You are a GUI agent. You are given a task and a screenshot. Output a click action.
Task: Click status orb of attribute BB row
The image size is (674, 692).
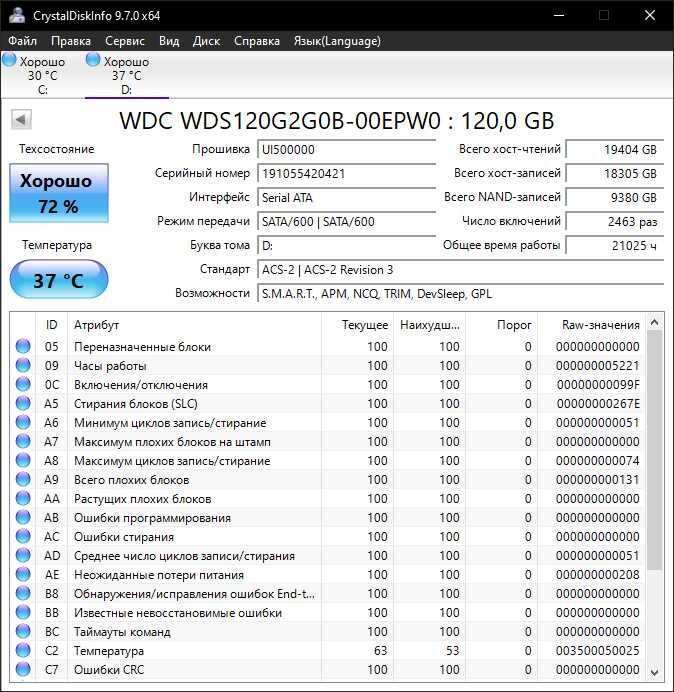[23, 612]
